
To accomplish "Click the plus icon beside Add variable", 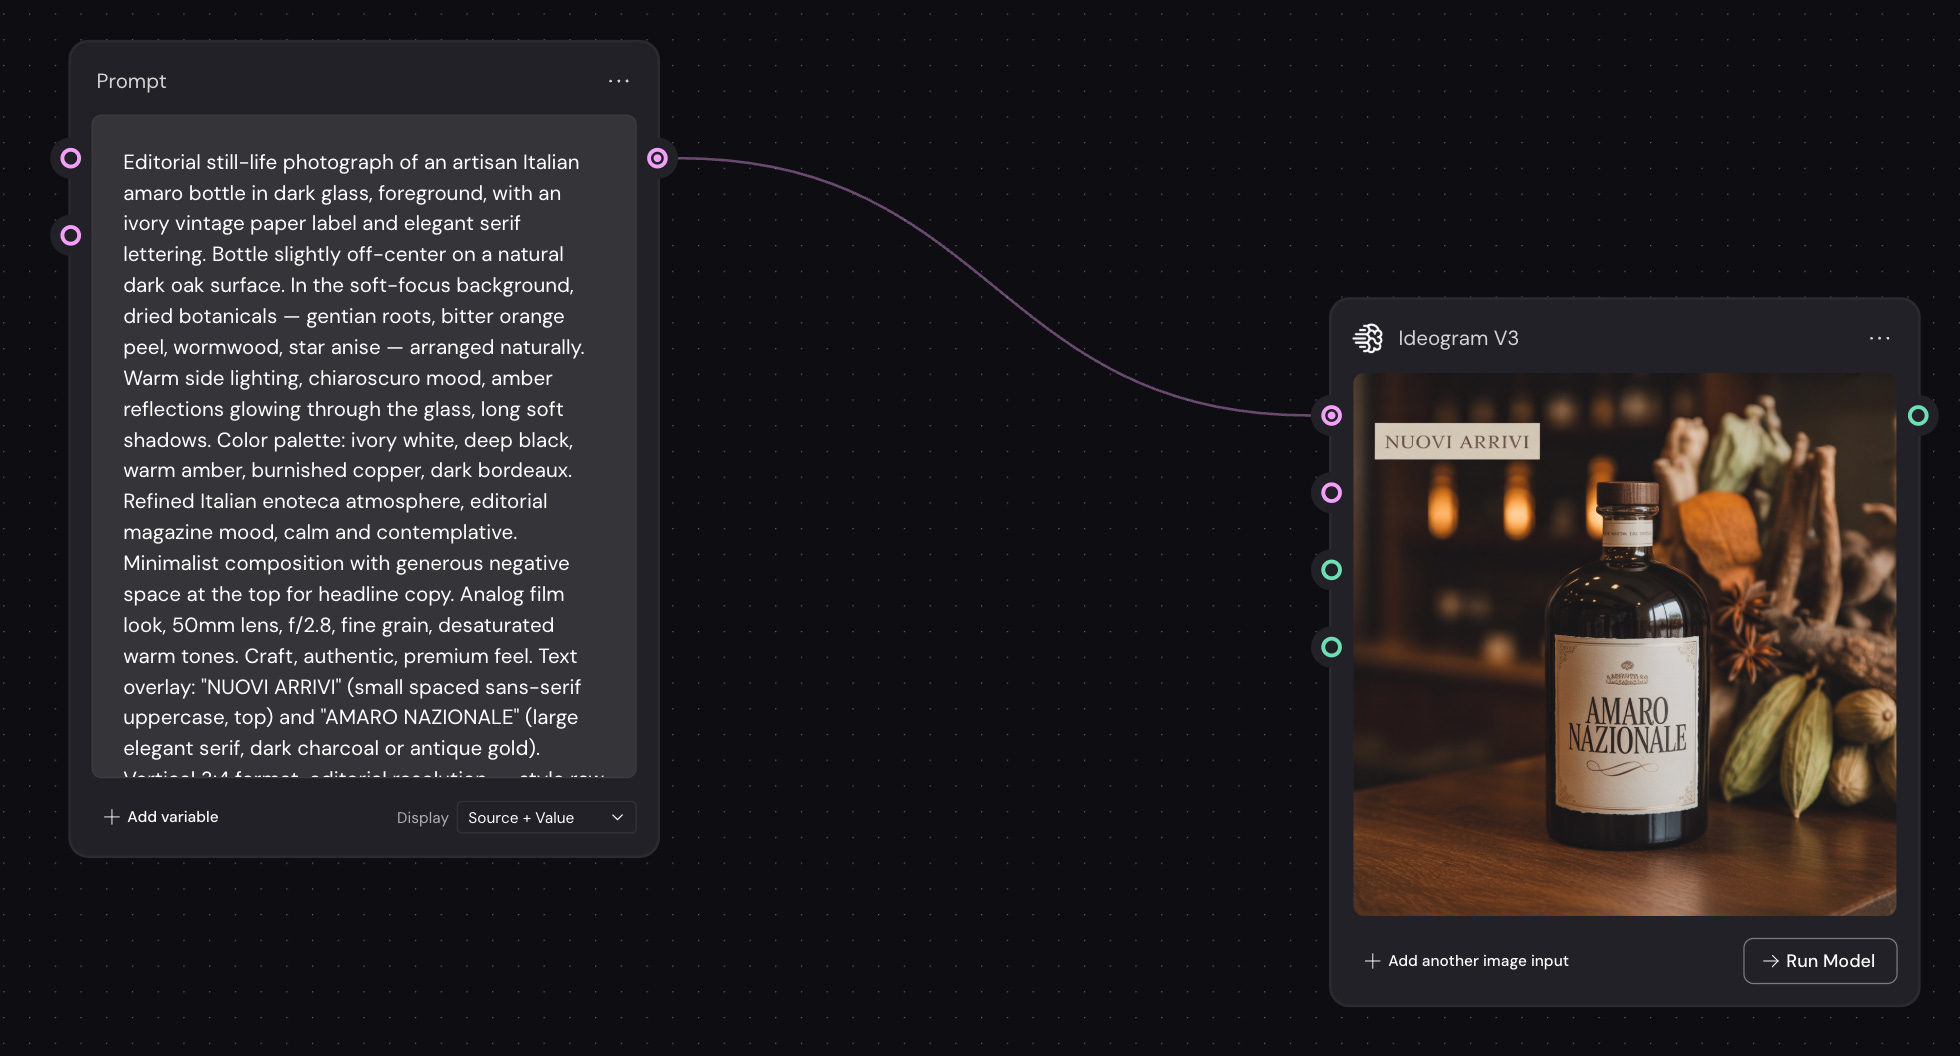I will [x=112, y=817].
